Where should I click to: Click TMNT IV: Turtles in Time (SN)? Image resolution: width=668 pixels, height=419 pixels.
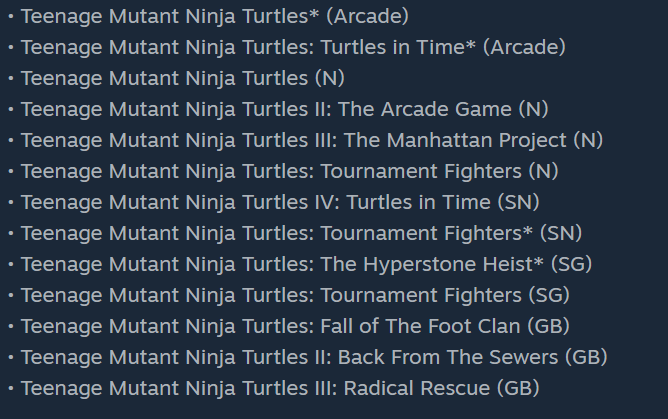(x=280, y=202)
